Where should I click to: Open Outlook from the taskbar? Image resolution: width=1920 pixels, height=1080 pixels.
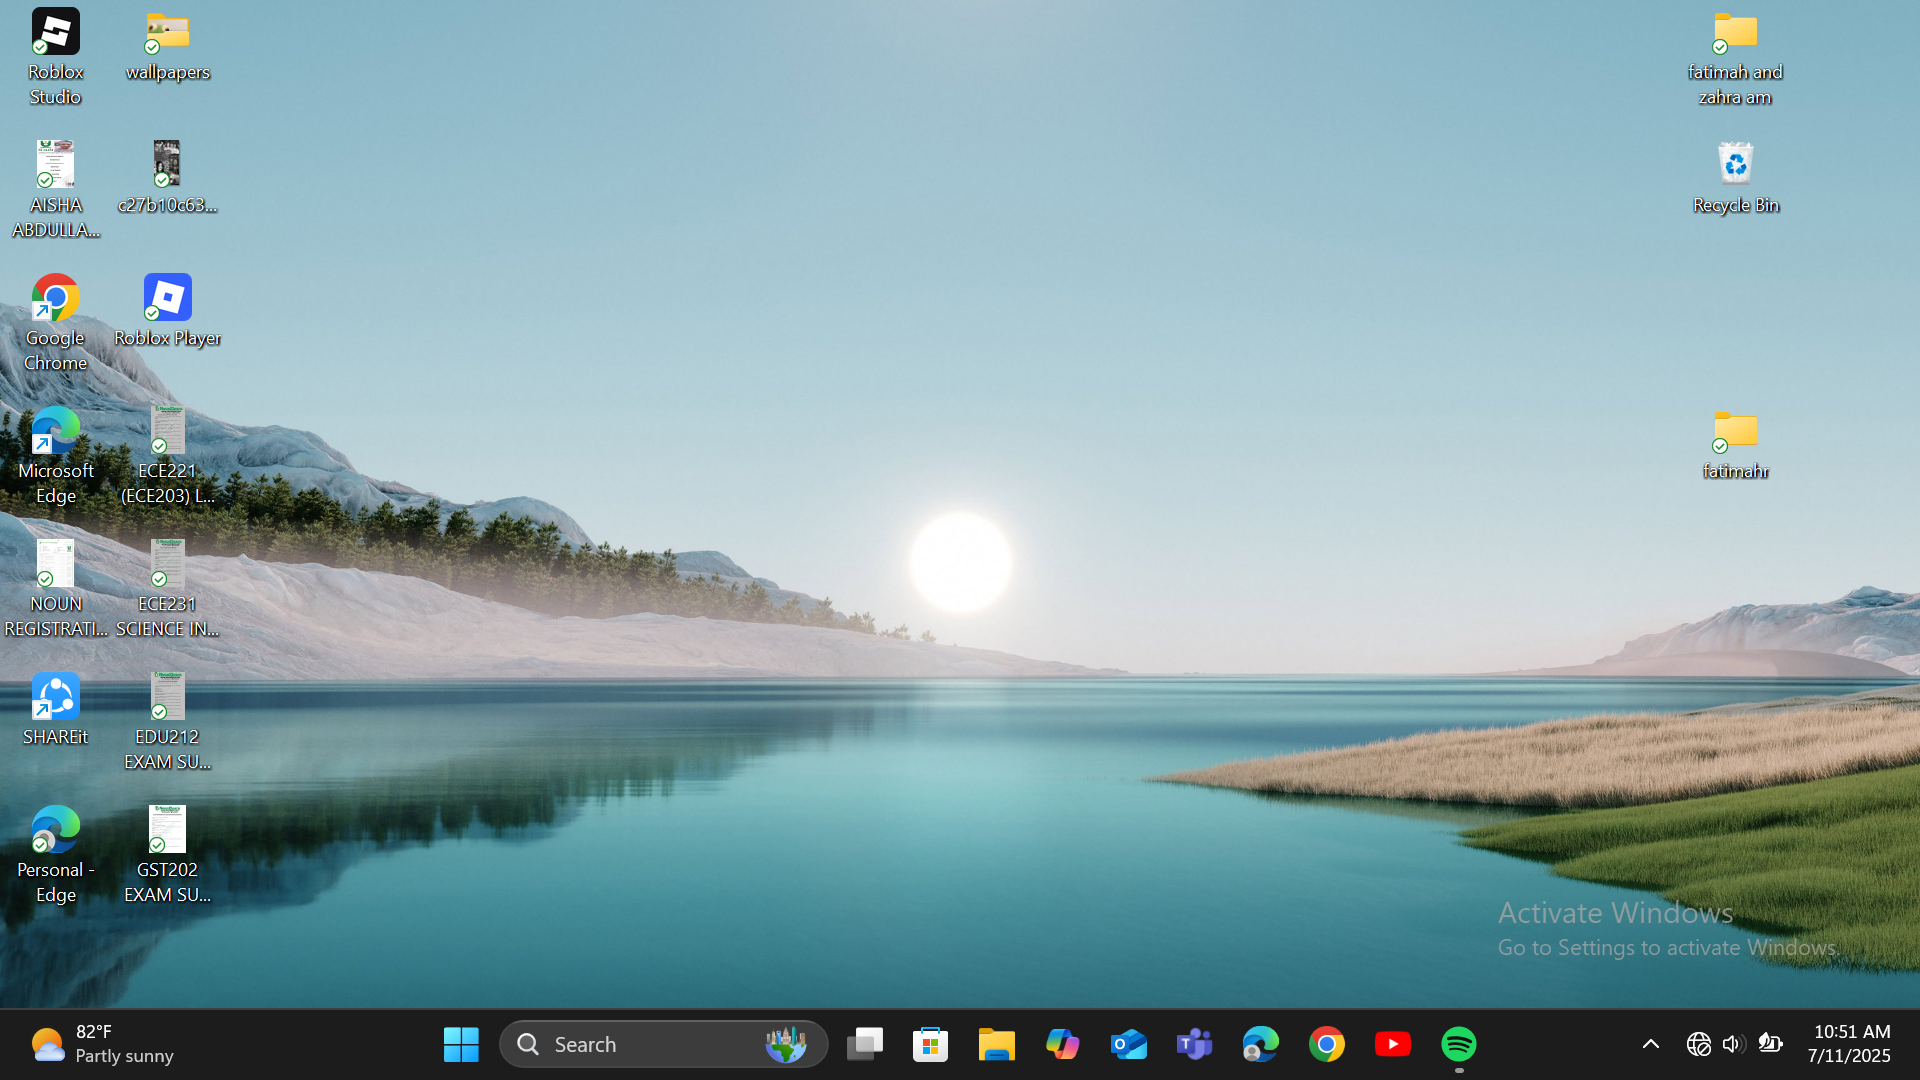pos(1129,1044)
